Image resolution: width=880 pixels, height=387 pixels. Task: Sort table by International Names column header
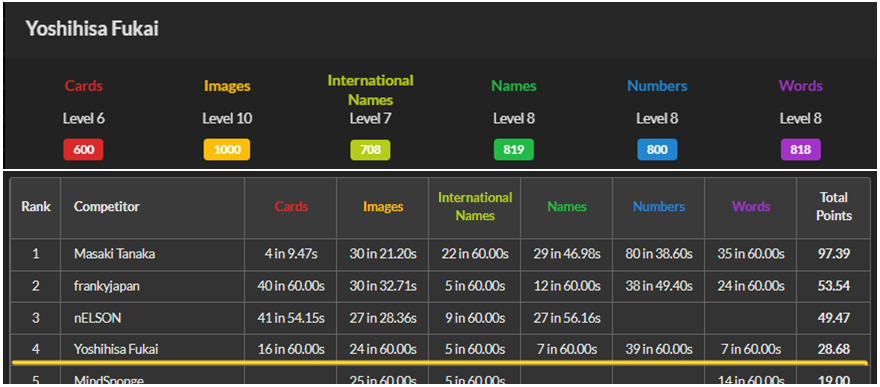475,206
